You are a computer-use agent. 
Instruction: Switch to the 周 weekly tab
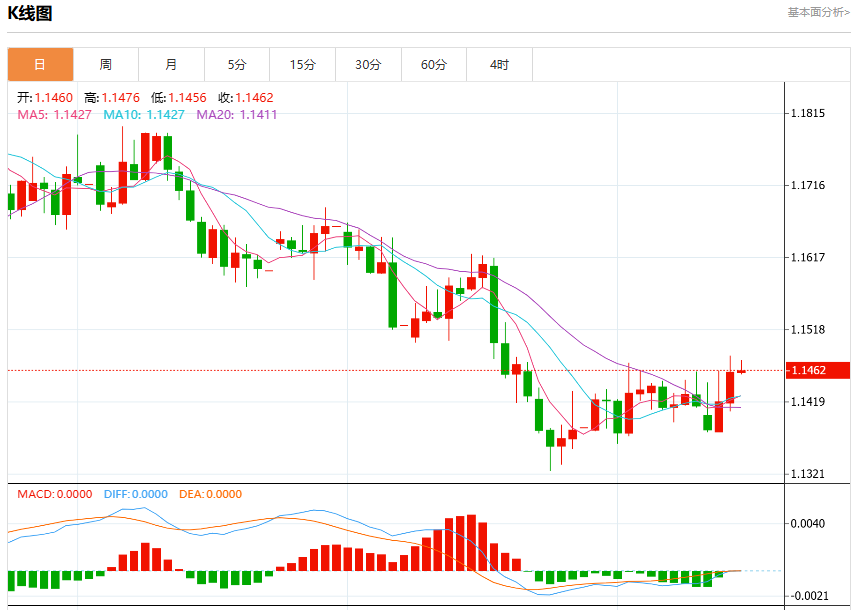[106, 64]
